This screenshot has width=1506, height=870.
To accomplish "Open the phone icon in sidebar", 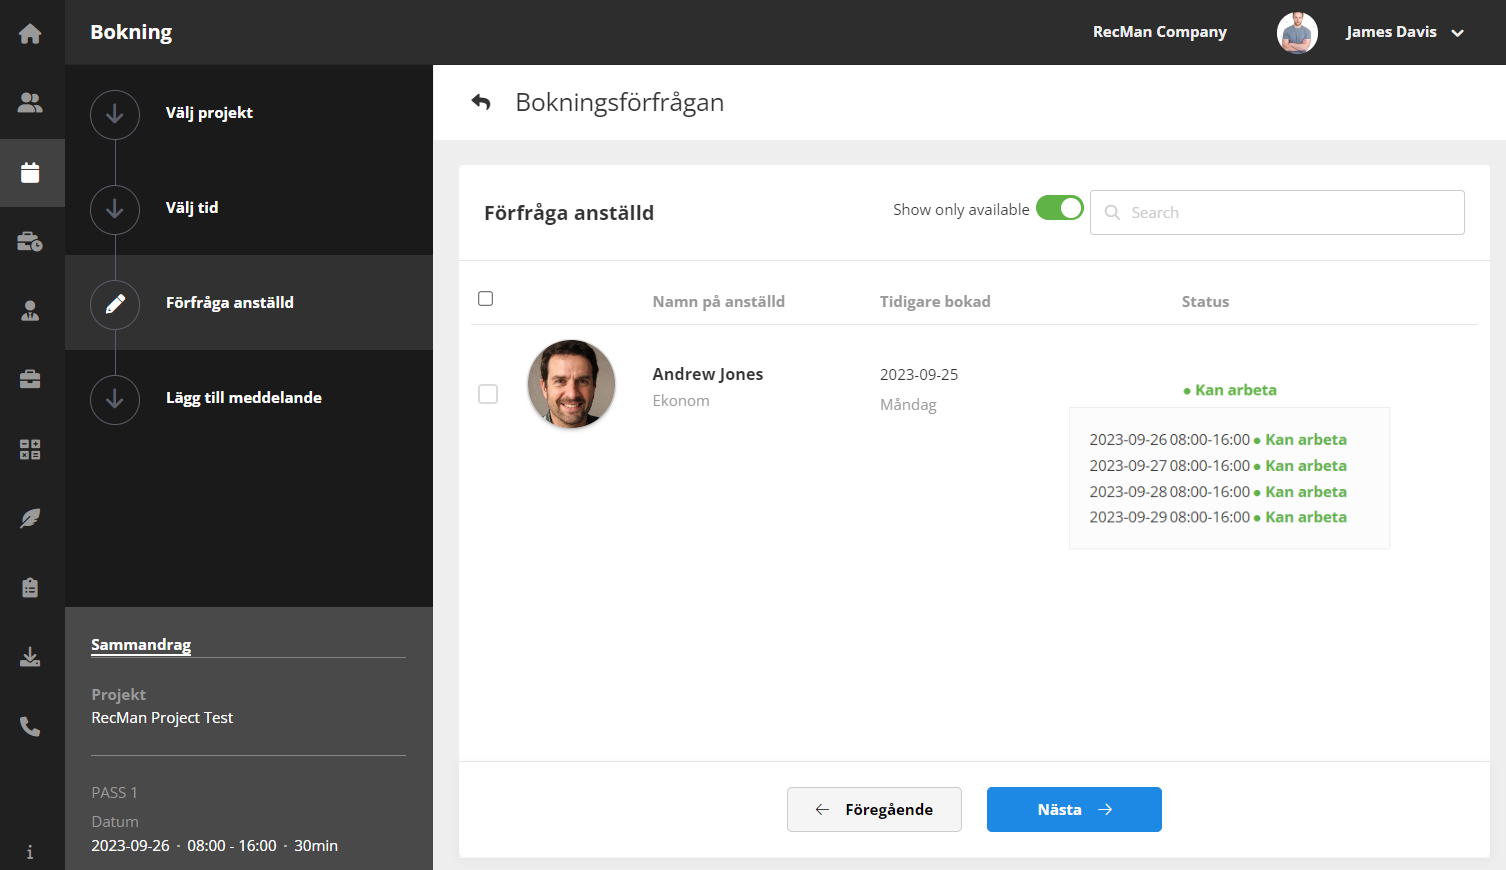I will [30, 727].
